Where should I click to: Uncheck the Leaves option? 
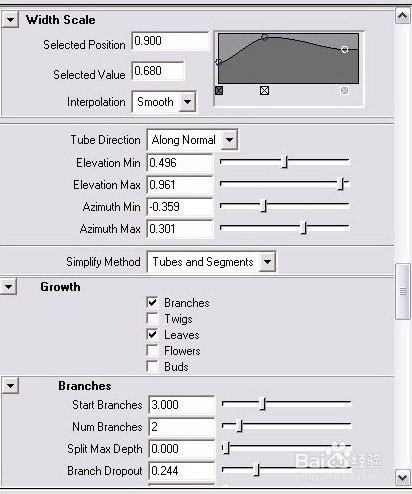152,334
